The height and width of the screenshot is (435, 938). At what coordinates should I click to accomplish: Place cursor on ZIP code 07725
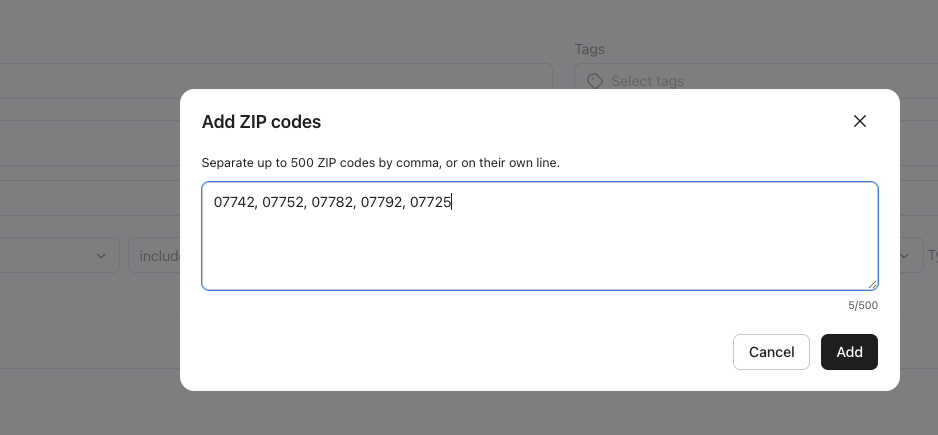431,202
